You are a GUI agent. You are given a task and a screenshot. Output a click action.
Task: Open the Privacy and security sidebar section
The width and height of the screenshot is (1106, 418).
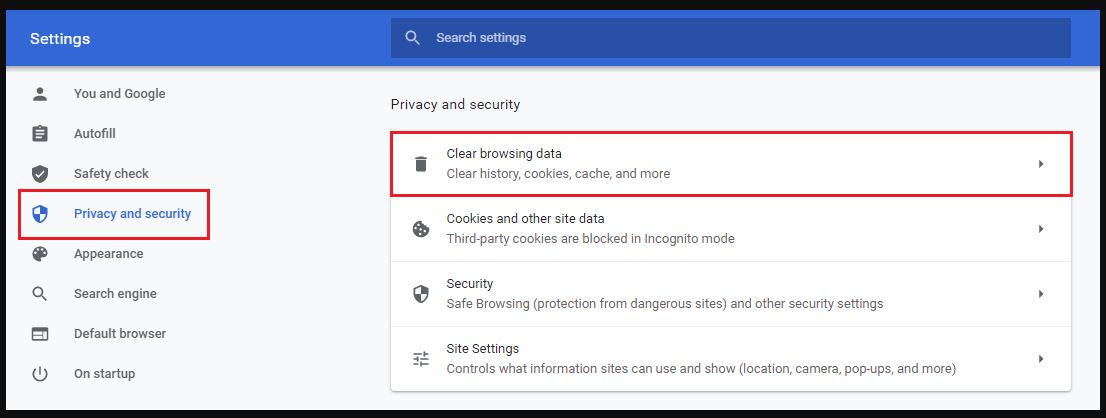coord(132,214)
